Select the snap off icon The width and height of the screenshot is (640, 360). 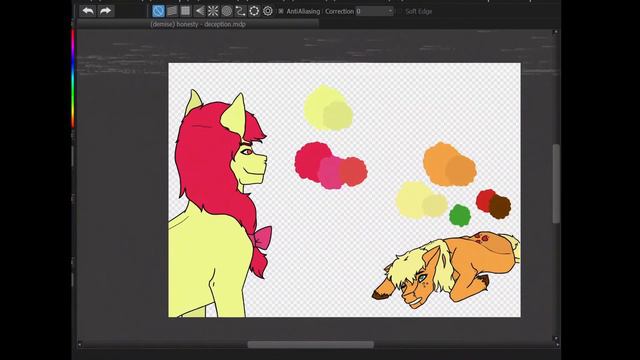coord(158,11)
